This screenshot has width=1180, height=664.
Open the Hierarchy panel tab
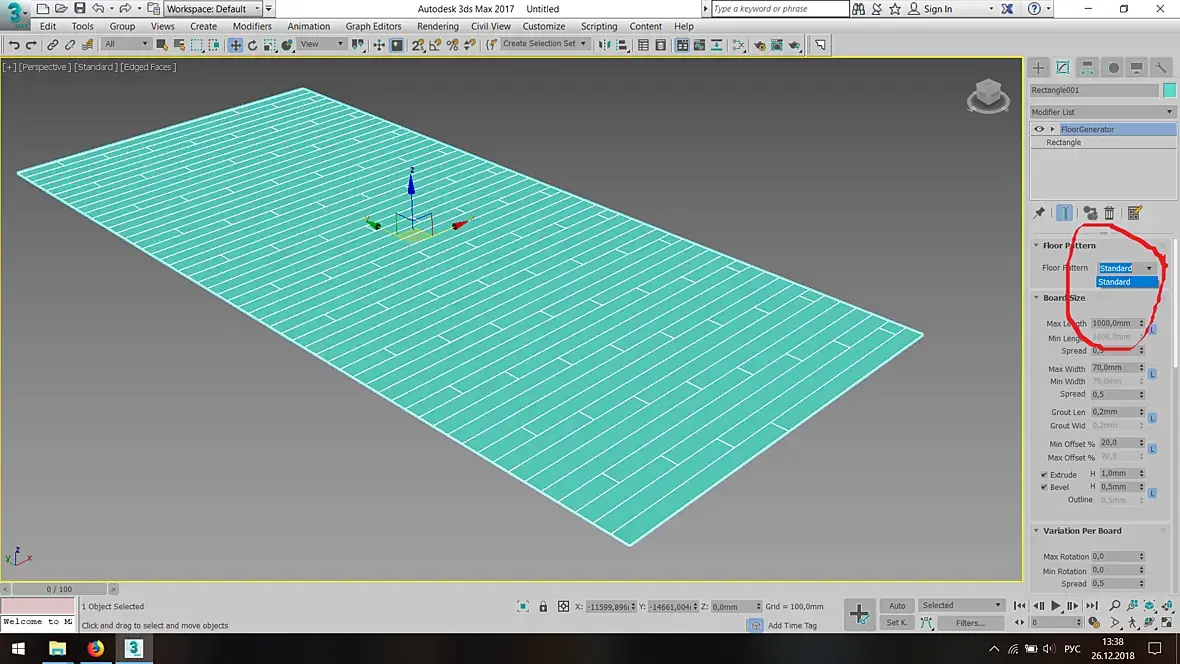1087,68
